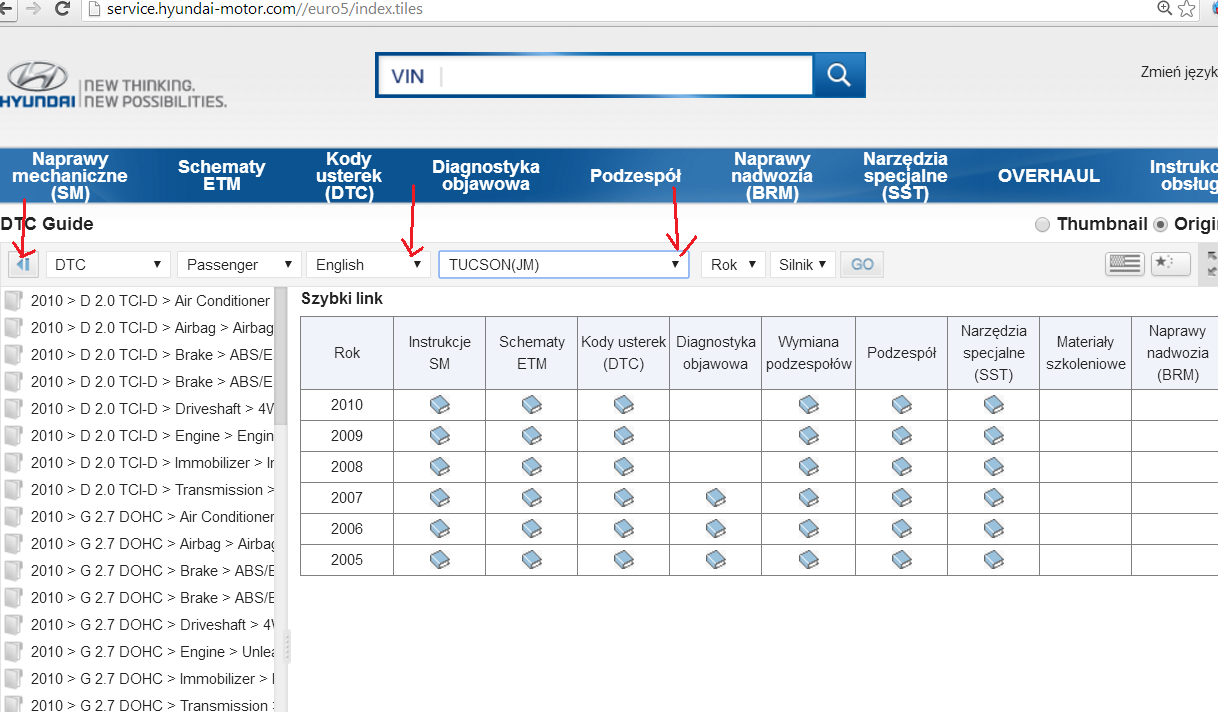Open the Passenger vehicle type dropdown

pyautogui.click(x=240, y=264)
